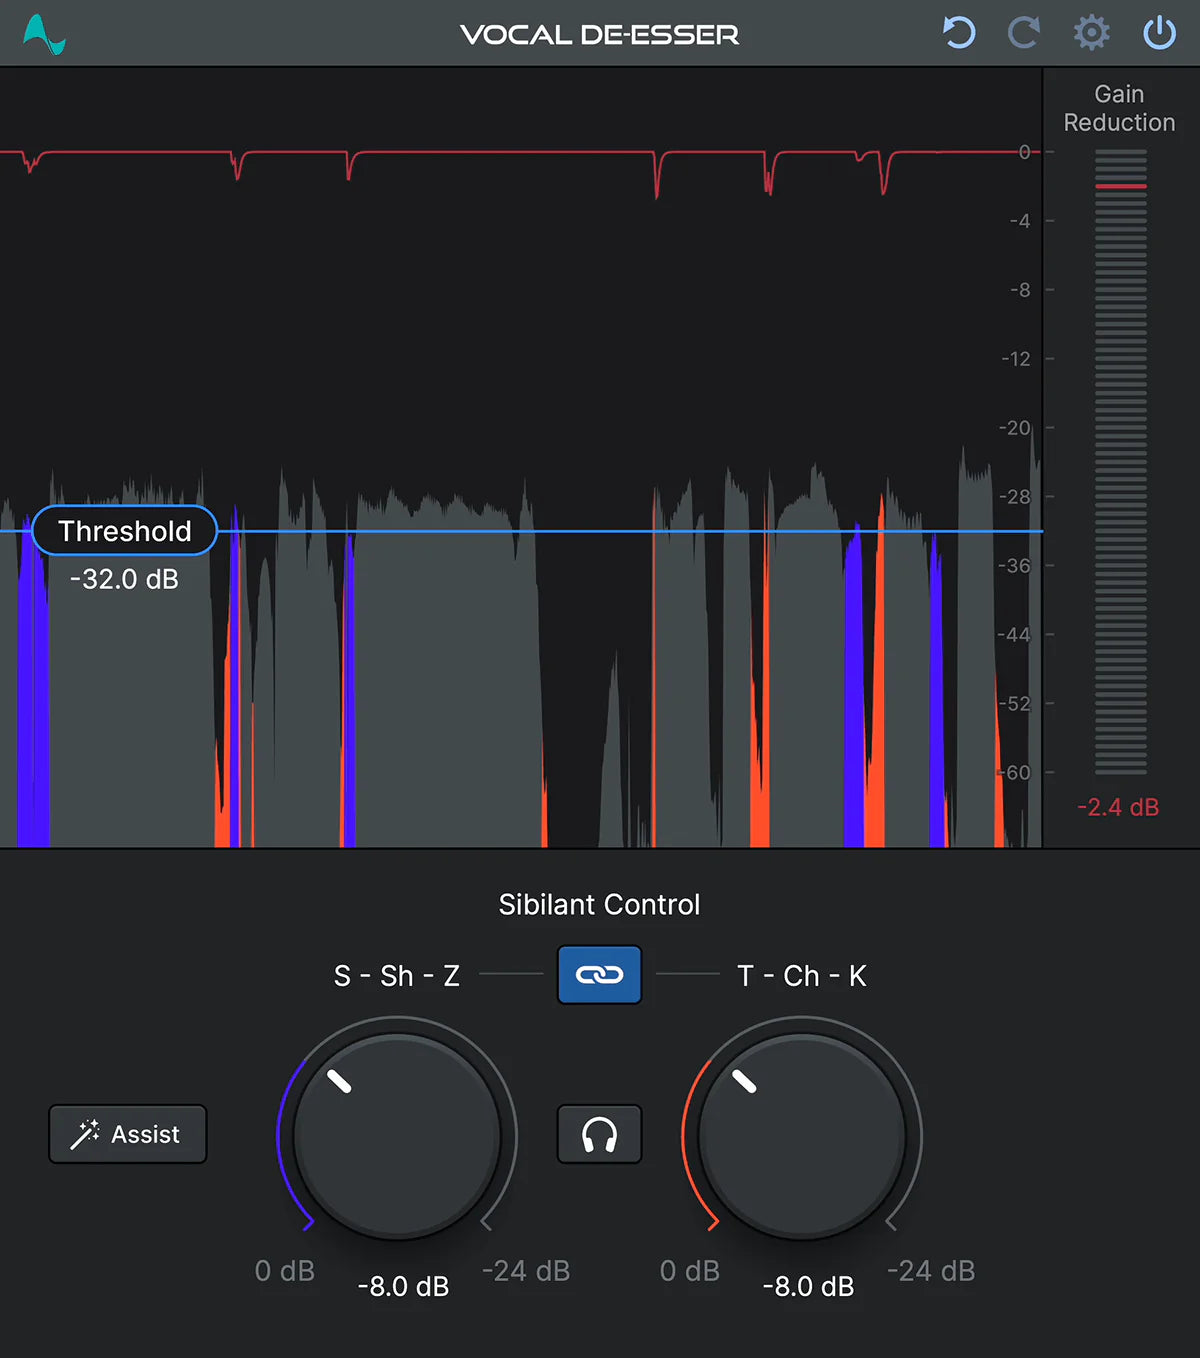Image resolution: width=1200 pixels, height=1358 pixels.
Task: Select the blue threshold line on the waveform
Action: click(x=600, y=532)
